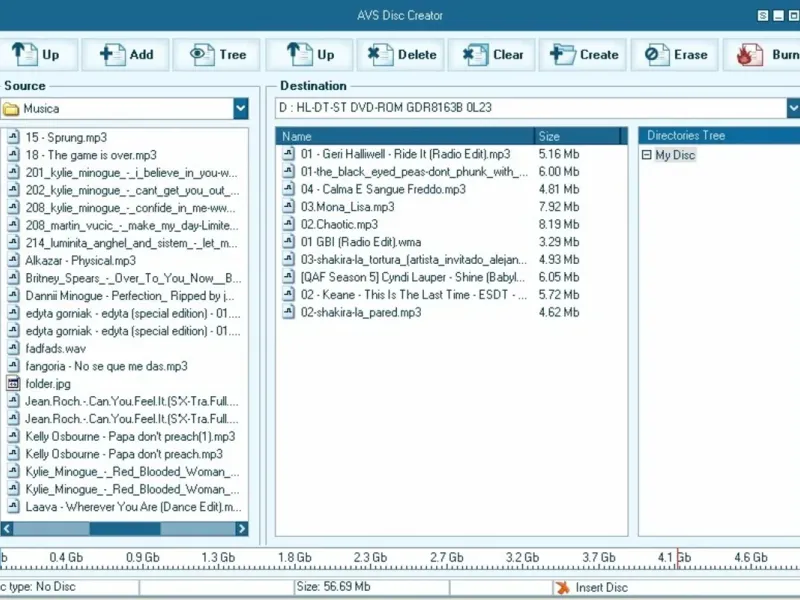Select 01-the_black_eyed_peas-dont_phunk_with file
Screen dimensions: 800x600
coord(414,171)
